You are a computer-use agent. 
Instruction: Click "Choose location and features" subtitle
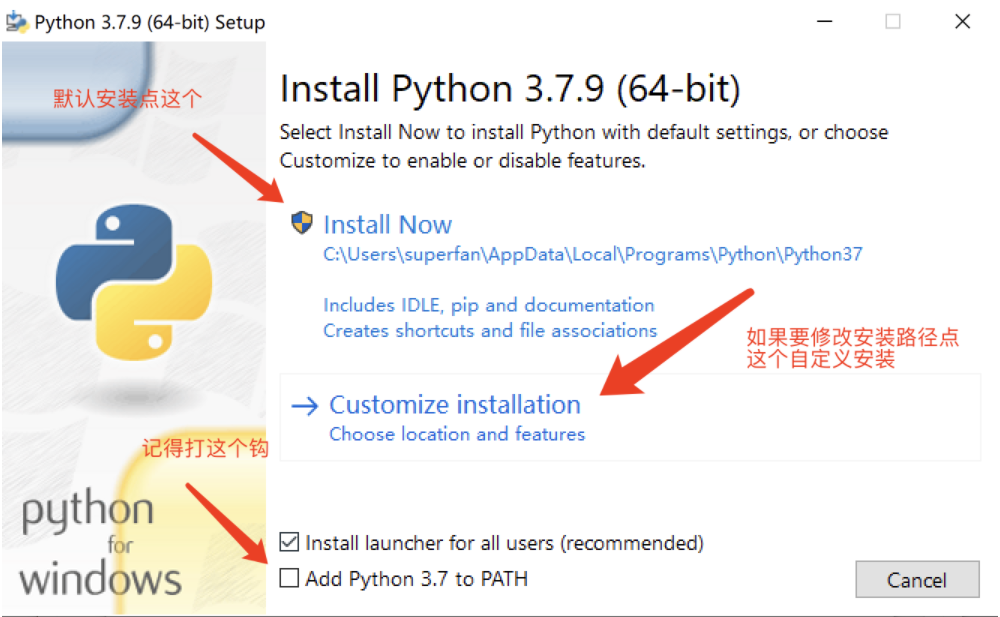457,434
